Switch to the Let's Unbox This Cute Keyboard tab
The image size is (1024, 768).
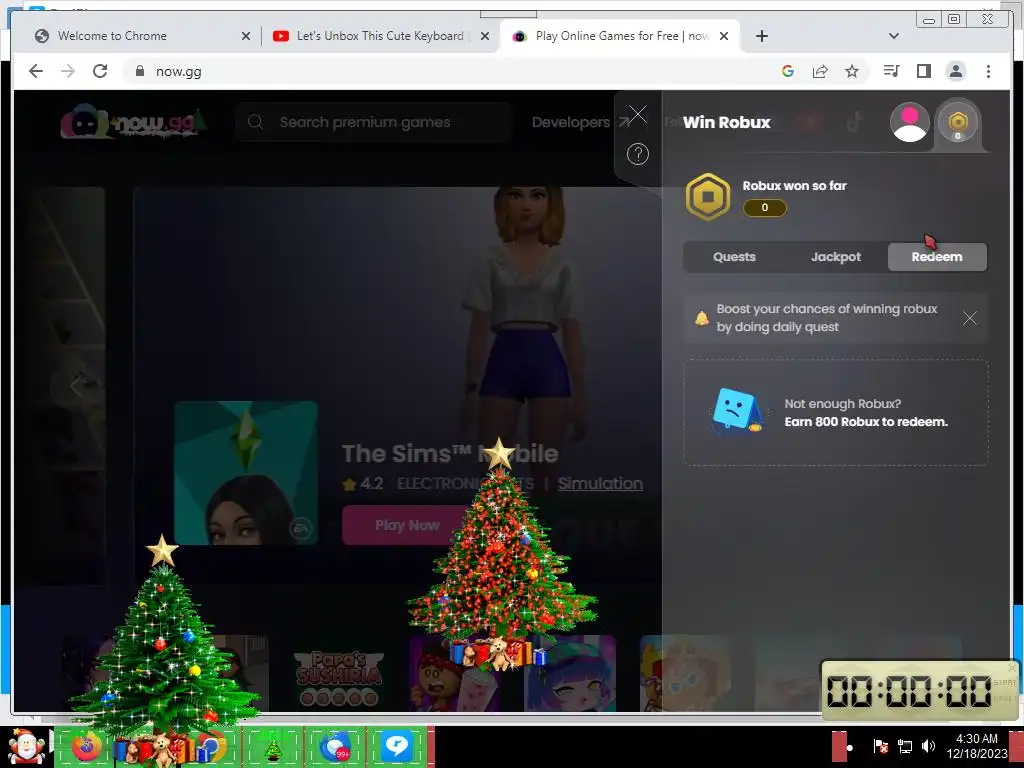click(x=380, y=36)
